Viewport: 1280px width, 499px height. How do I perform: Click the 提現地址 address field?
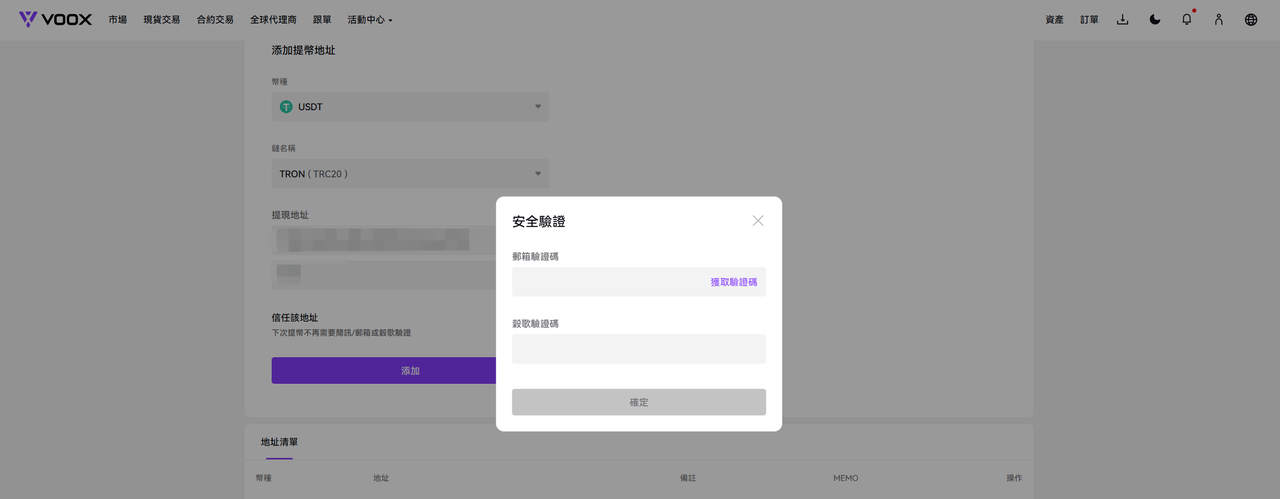point(384,240)
